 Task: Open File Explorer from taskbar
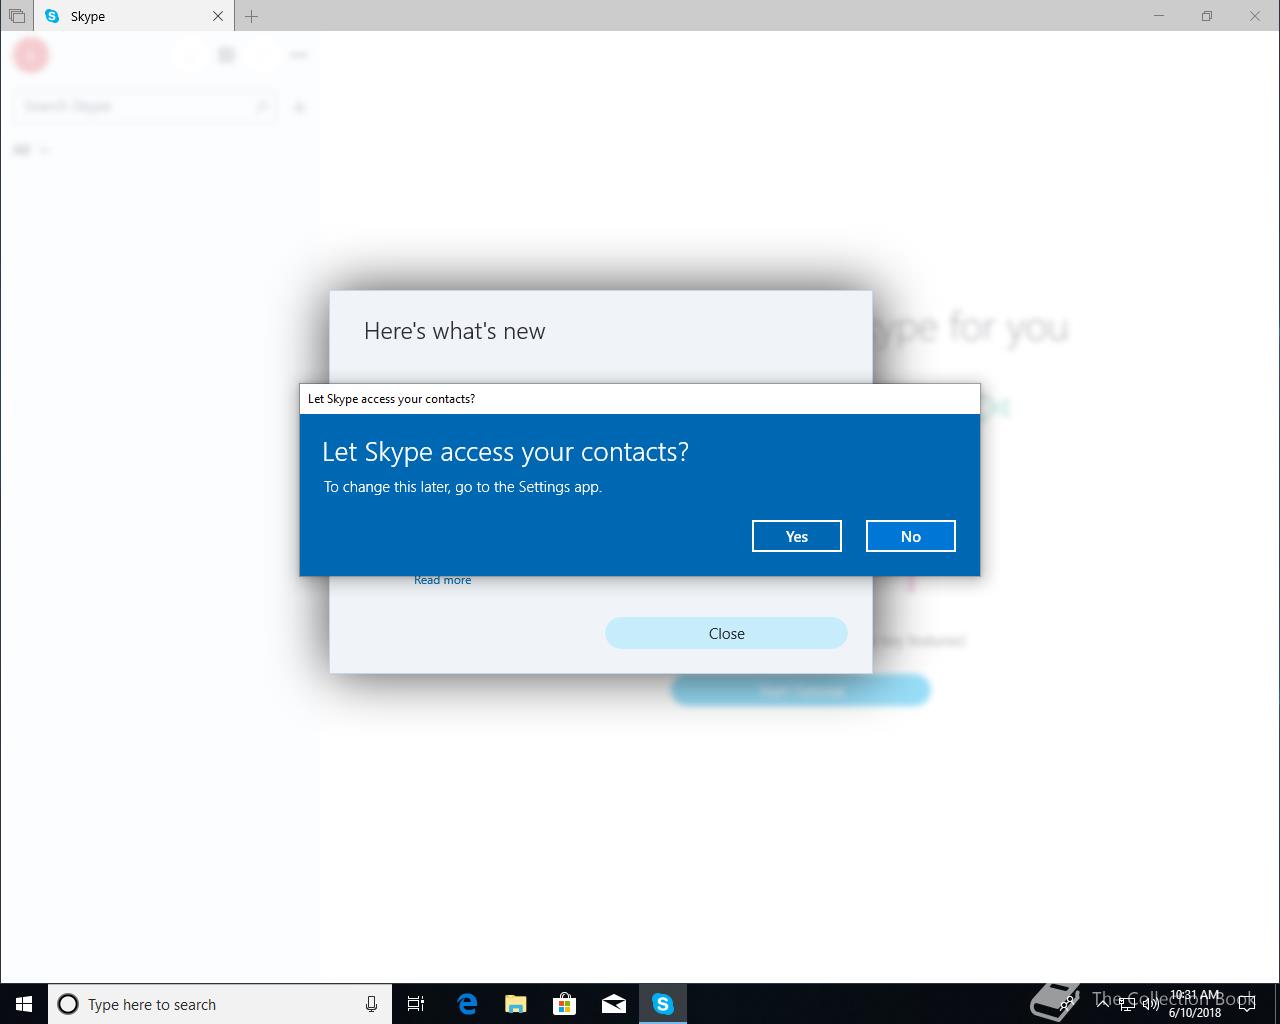point(515,1004)
